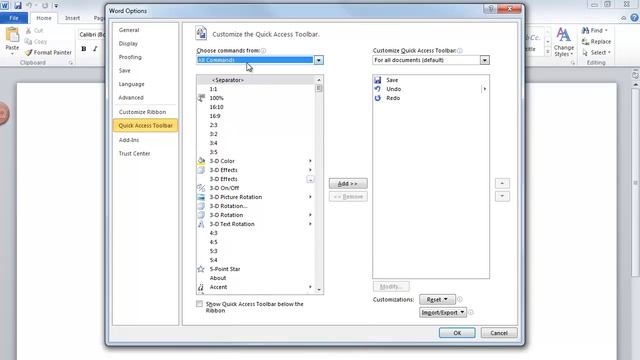This screenshot has height=360, width=640.
Task: Toggle Bold formatting in the ribbon
Action: pyautogui.click(x=84, y=49)
